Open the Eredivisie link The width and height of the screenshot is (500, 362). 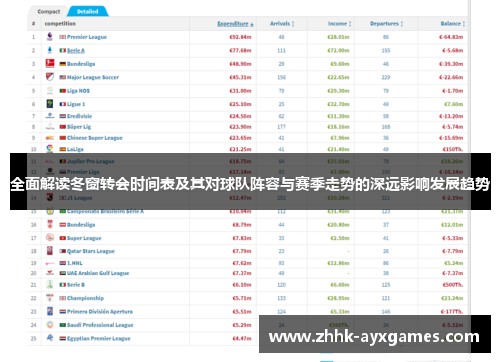click(79, 116)
